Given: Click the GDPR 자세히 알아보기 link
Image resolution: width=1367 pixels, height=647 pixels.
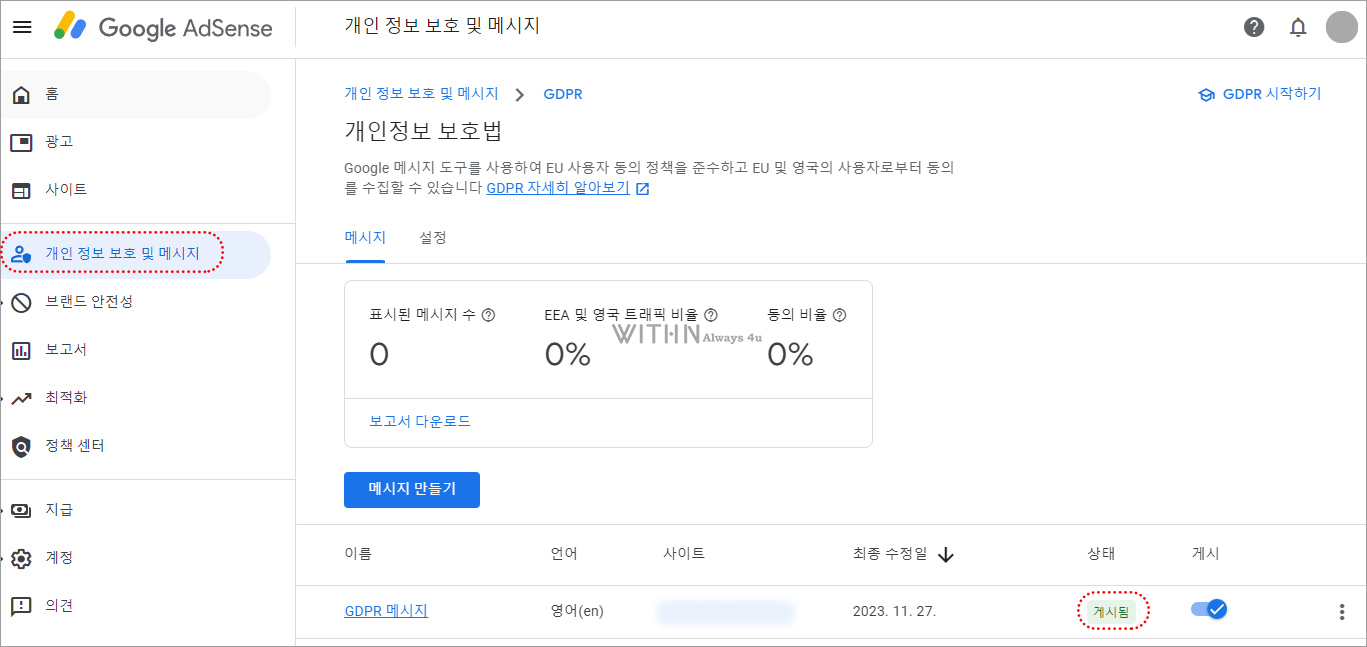Looking at the screenshot, I should click(x=558, y=188).
